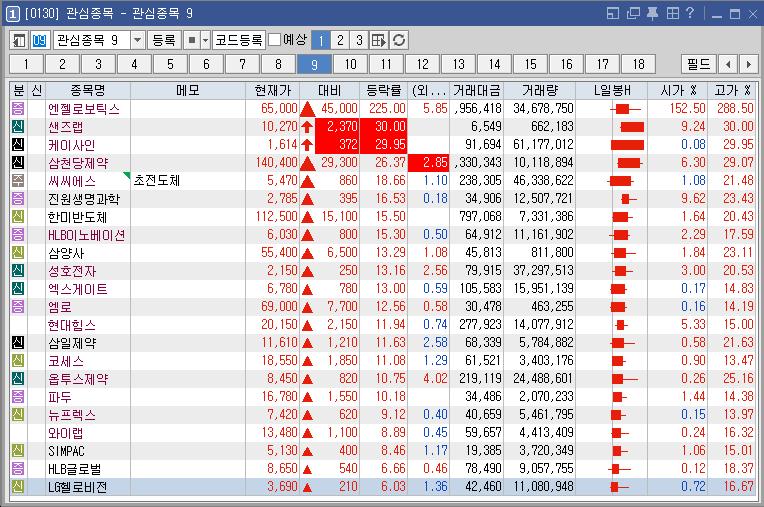Click the market icon beside 엑스게이트
The width and height of the screenshot is (764, 507).
[18, 288]
